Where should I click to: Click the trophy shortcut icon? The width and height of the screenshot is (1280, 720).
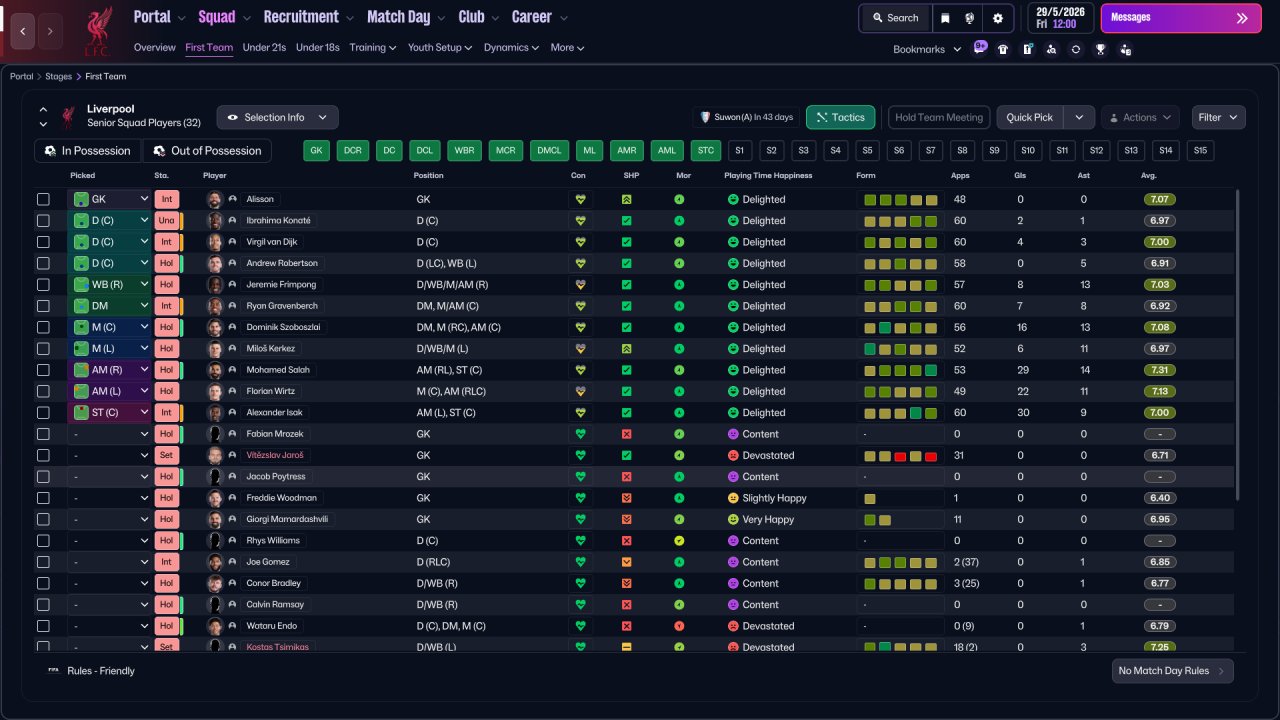tap(1100, 49)
